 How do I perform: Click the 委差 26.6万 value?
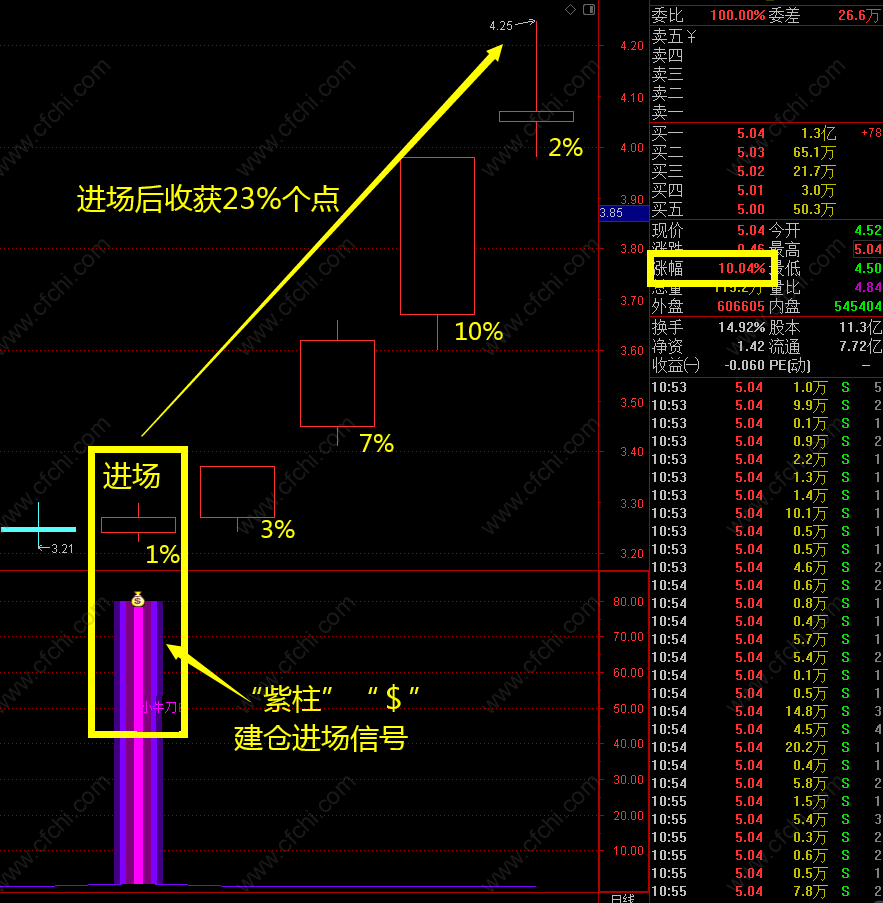point(859,16)
